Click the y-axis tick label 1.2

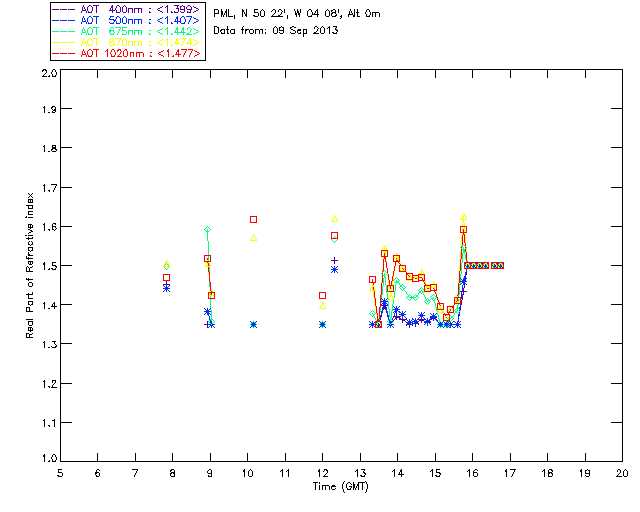49,384
